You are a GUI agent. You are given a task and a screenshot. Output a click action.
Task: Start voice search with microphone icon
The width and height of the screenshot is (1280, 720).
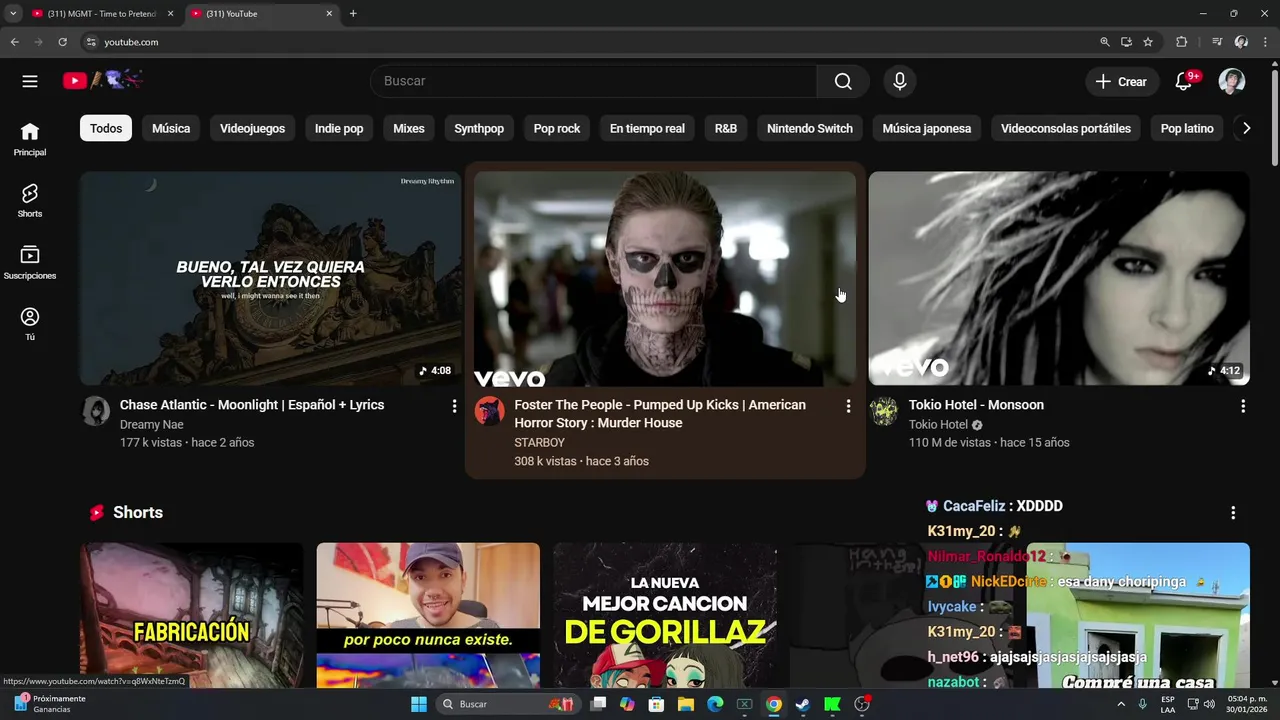tap(900, 81)
